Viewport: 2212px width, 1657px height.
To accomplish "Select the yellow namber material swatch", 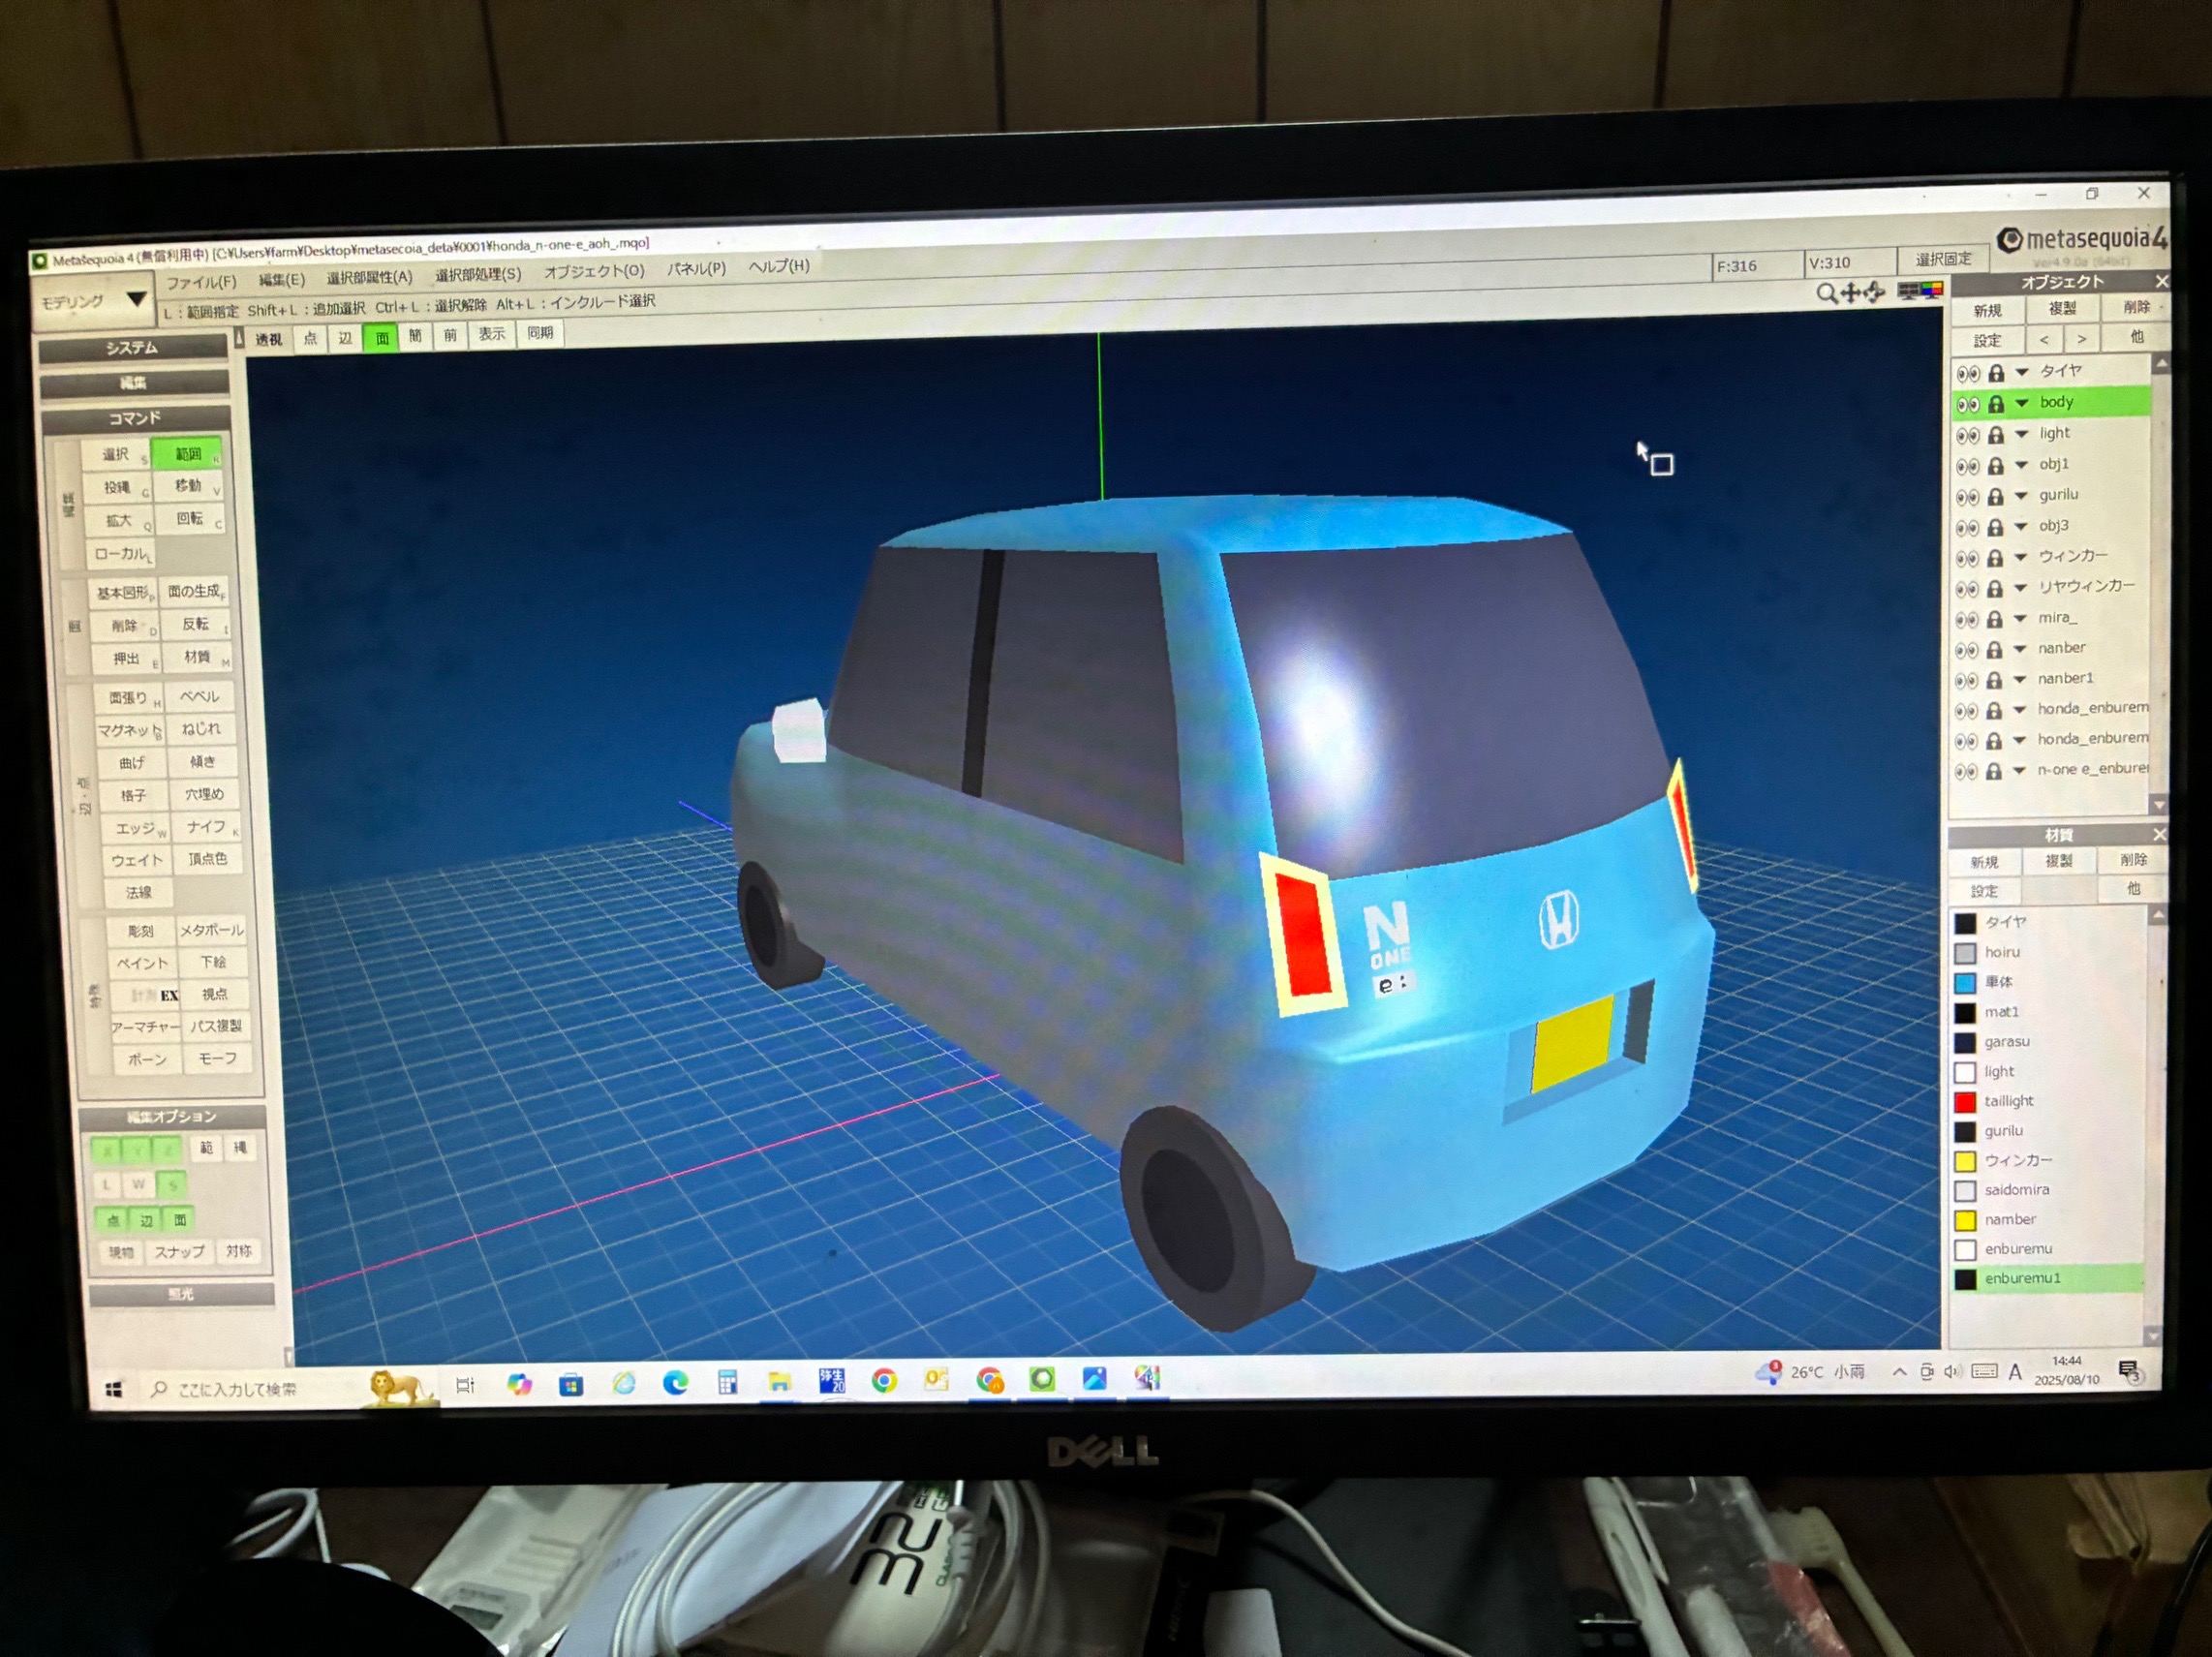I will click(1965, 1222).
